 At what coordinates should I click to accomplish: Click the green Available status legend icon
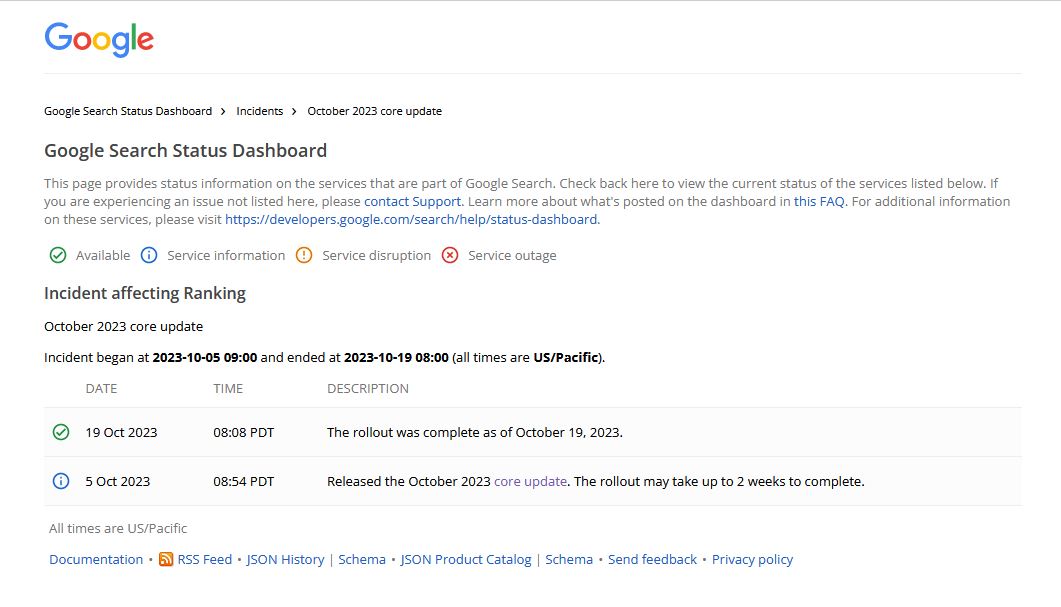pyautogui.click(x=58, y=255)
